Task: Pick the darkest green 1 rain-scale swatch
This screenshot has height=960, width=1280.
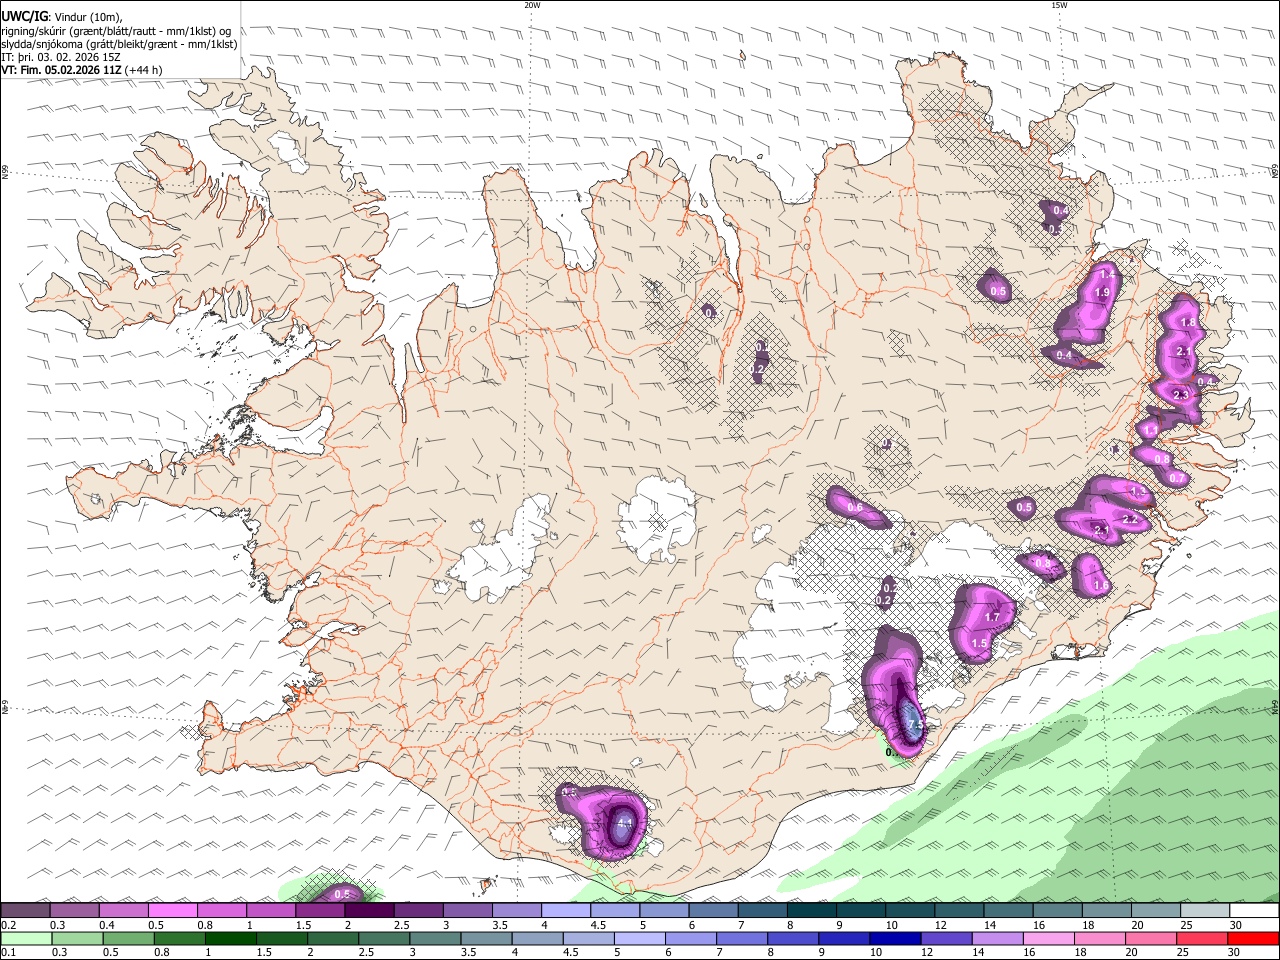Action: tap(230, 938)
